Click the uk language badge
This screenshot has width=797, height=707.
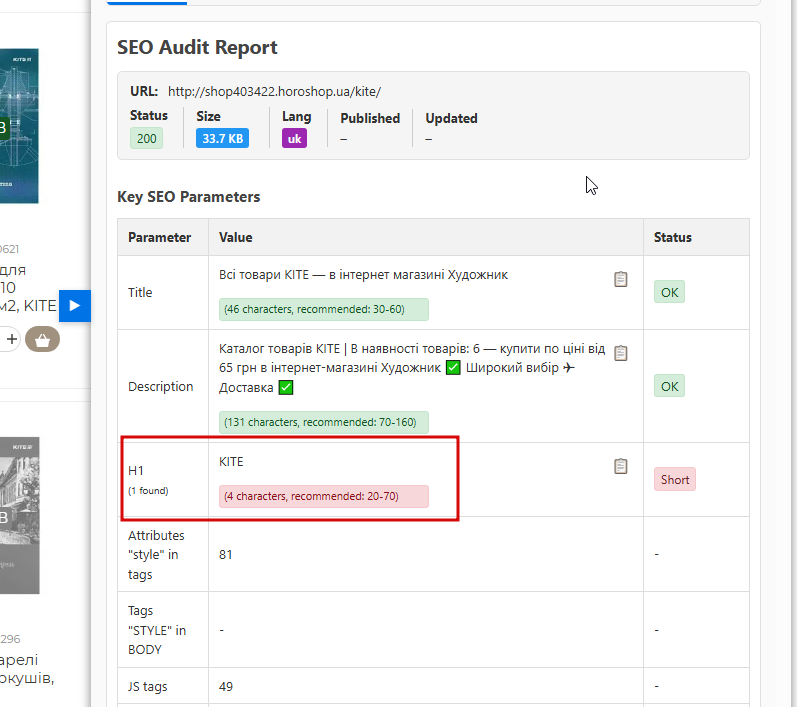tap(294, 138)
